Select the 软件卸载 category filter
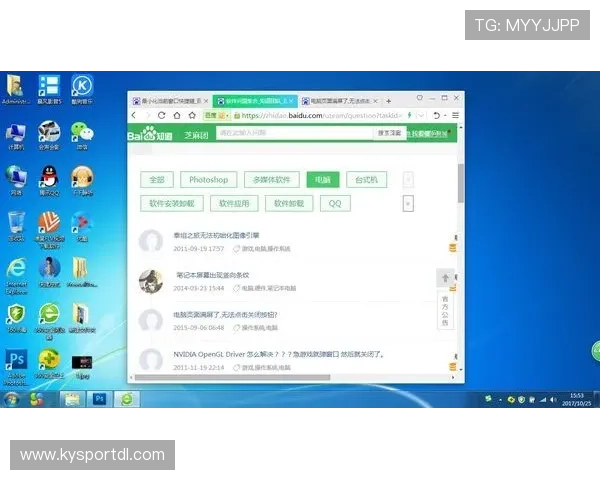 click(289, 204)
